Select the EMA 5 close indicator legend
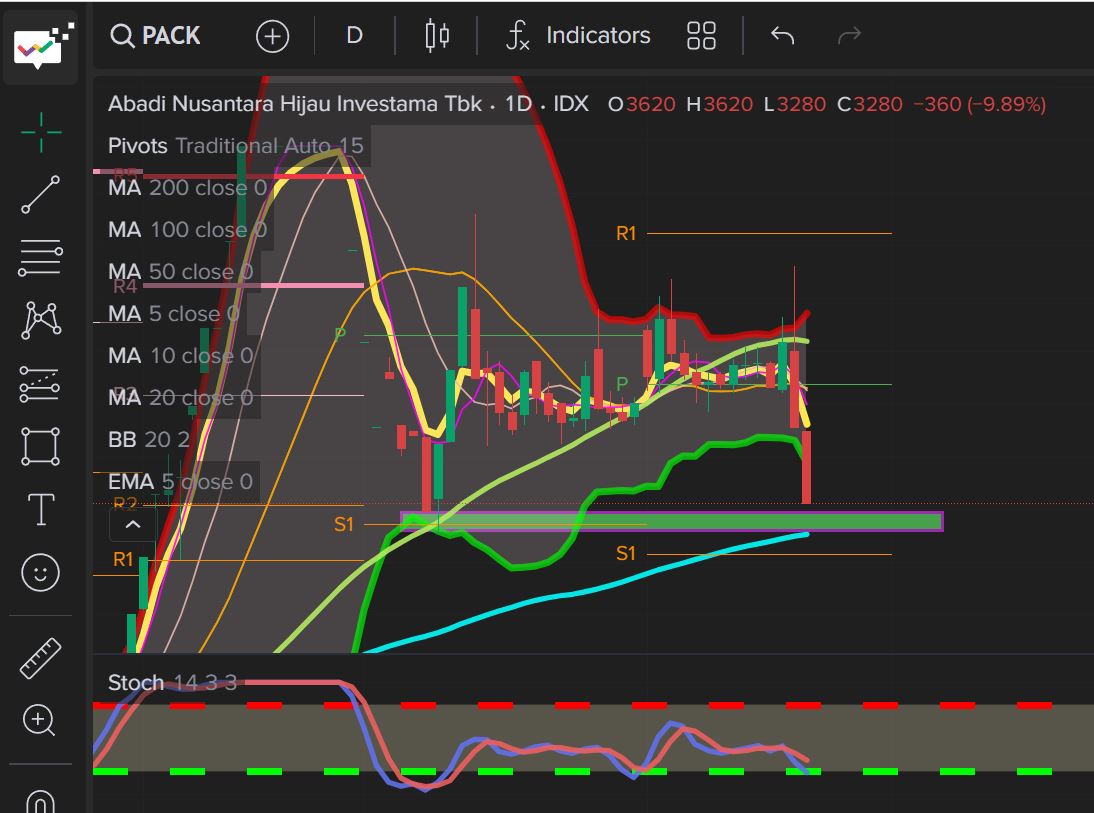Viewport: 1094px width, 813px height. point(180,481)
